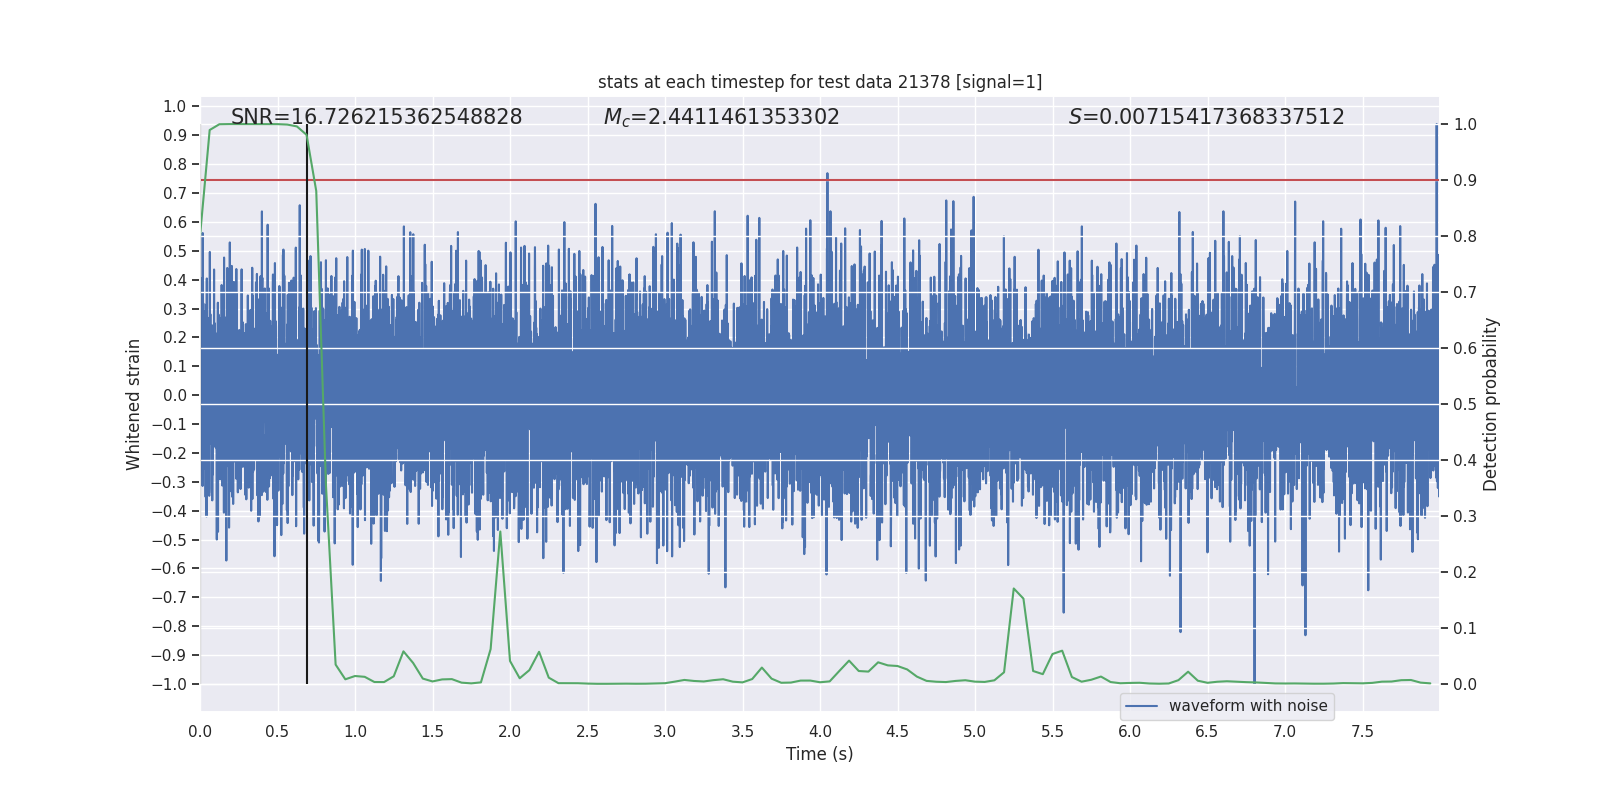Click the 'Whitened strain' y-axis label
The image size is (1600, 800).
[x=134, y=404]
